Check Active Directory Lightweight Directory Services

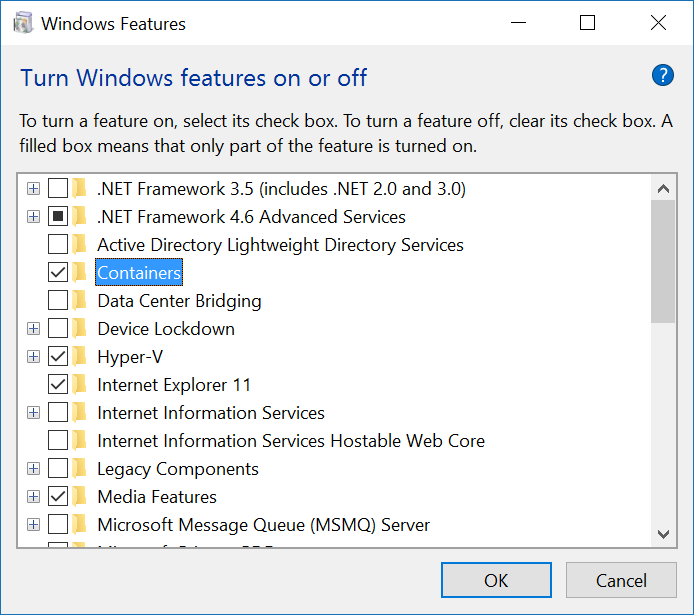[58, 244]
